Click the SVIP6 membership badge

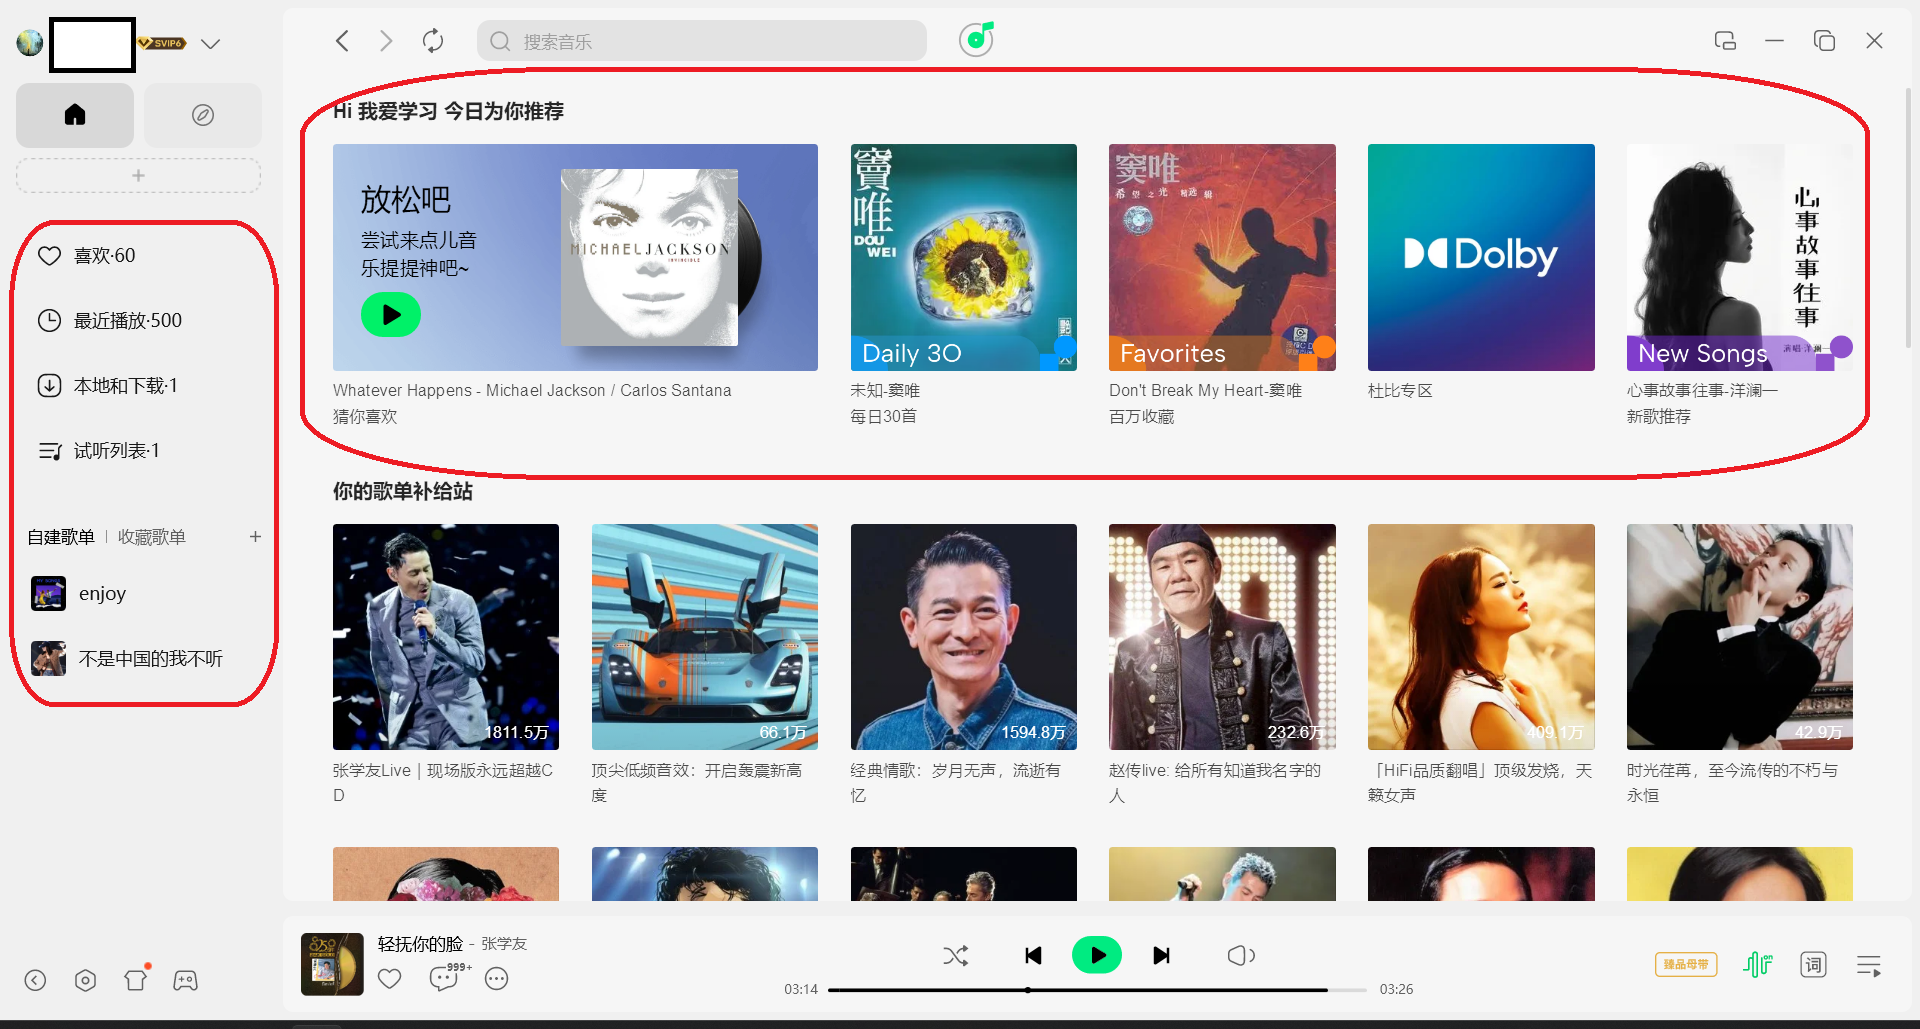click(x=162, y=43)
